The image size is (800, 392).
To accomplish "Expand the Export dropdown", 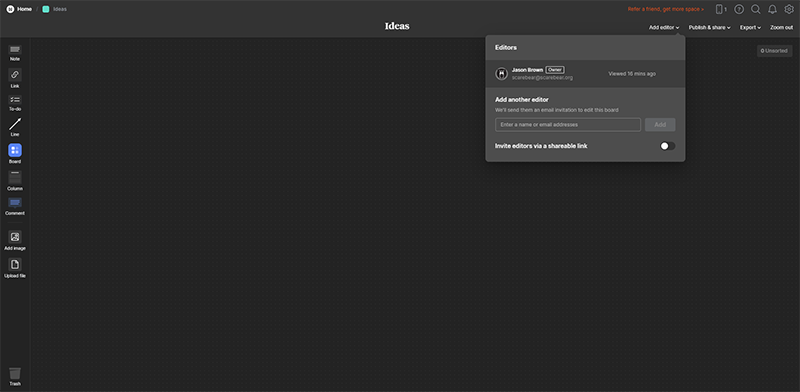I will (x=750, y=28).
